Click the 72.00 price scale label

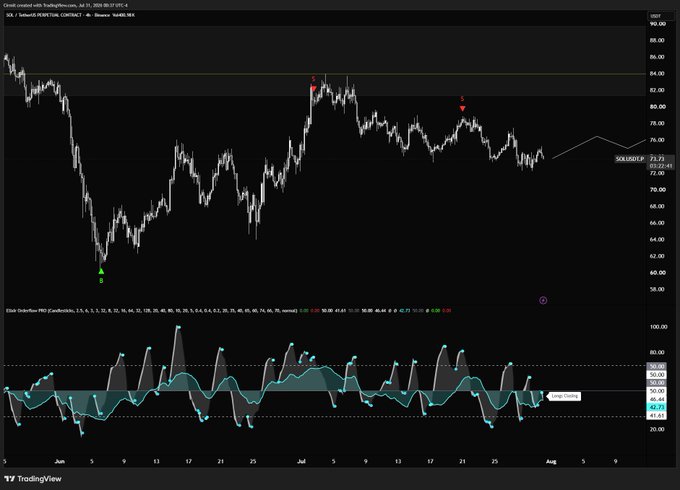[657, 173]
